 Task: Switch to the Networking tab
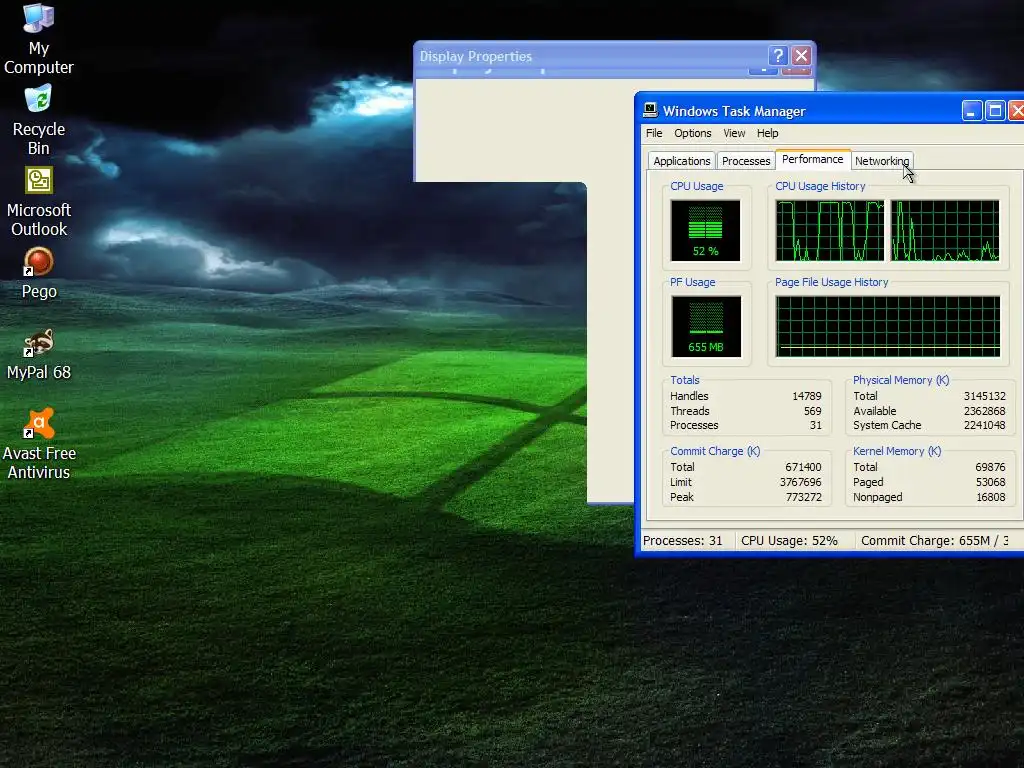pos(882,161)
